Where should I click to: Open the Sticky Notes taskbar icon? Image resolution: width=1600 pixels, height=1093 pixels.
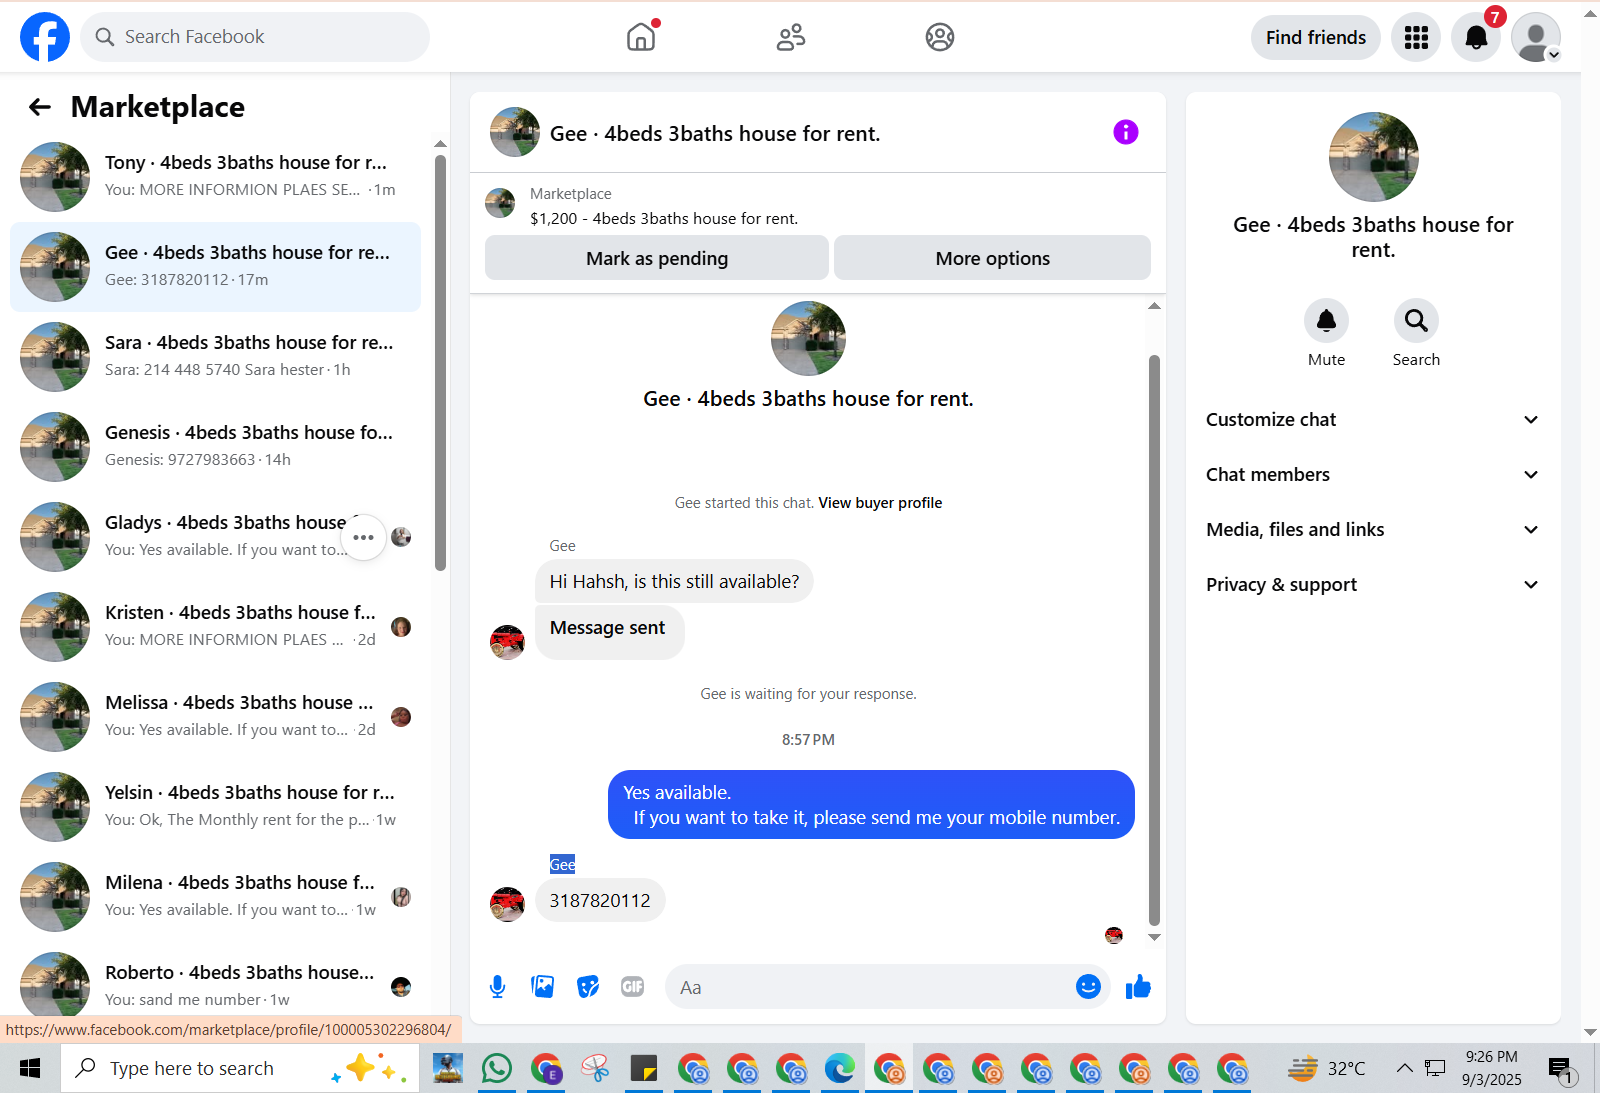[x=643, y=1069]
